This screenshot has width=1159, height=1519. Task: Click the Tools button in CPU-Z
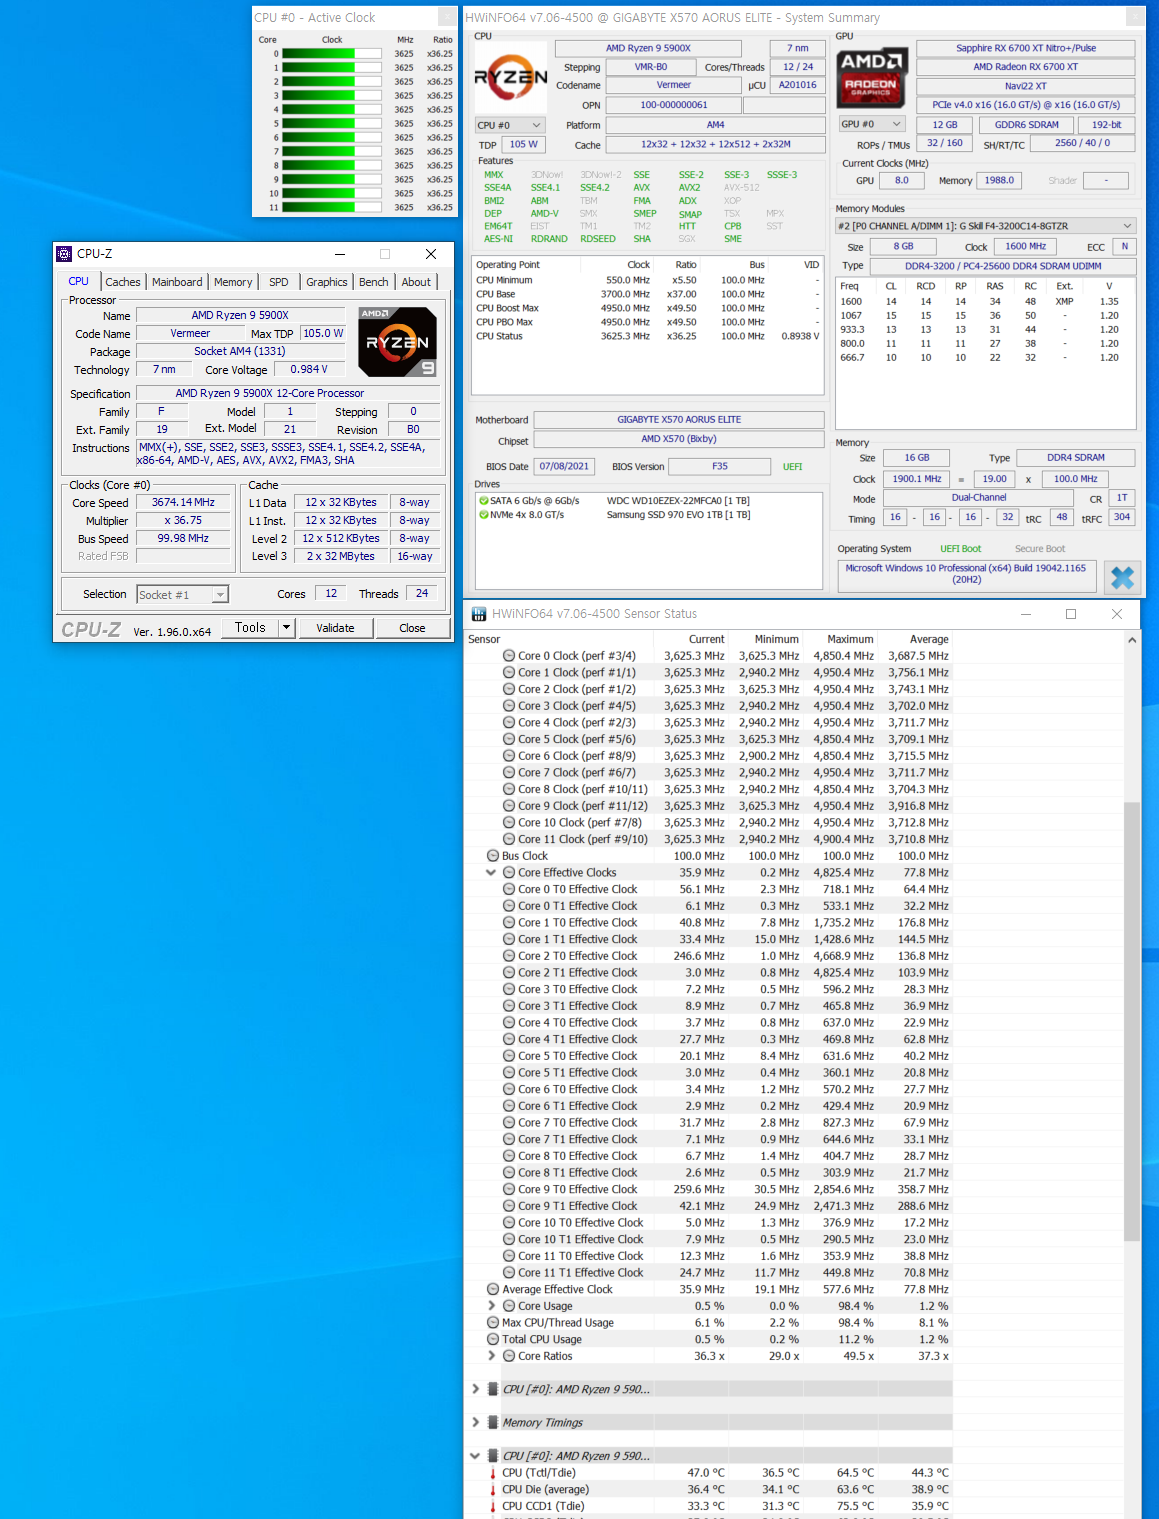(x=250, y=628)
